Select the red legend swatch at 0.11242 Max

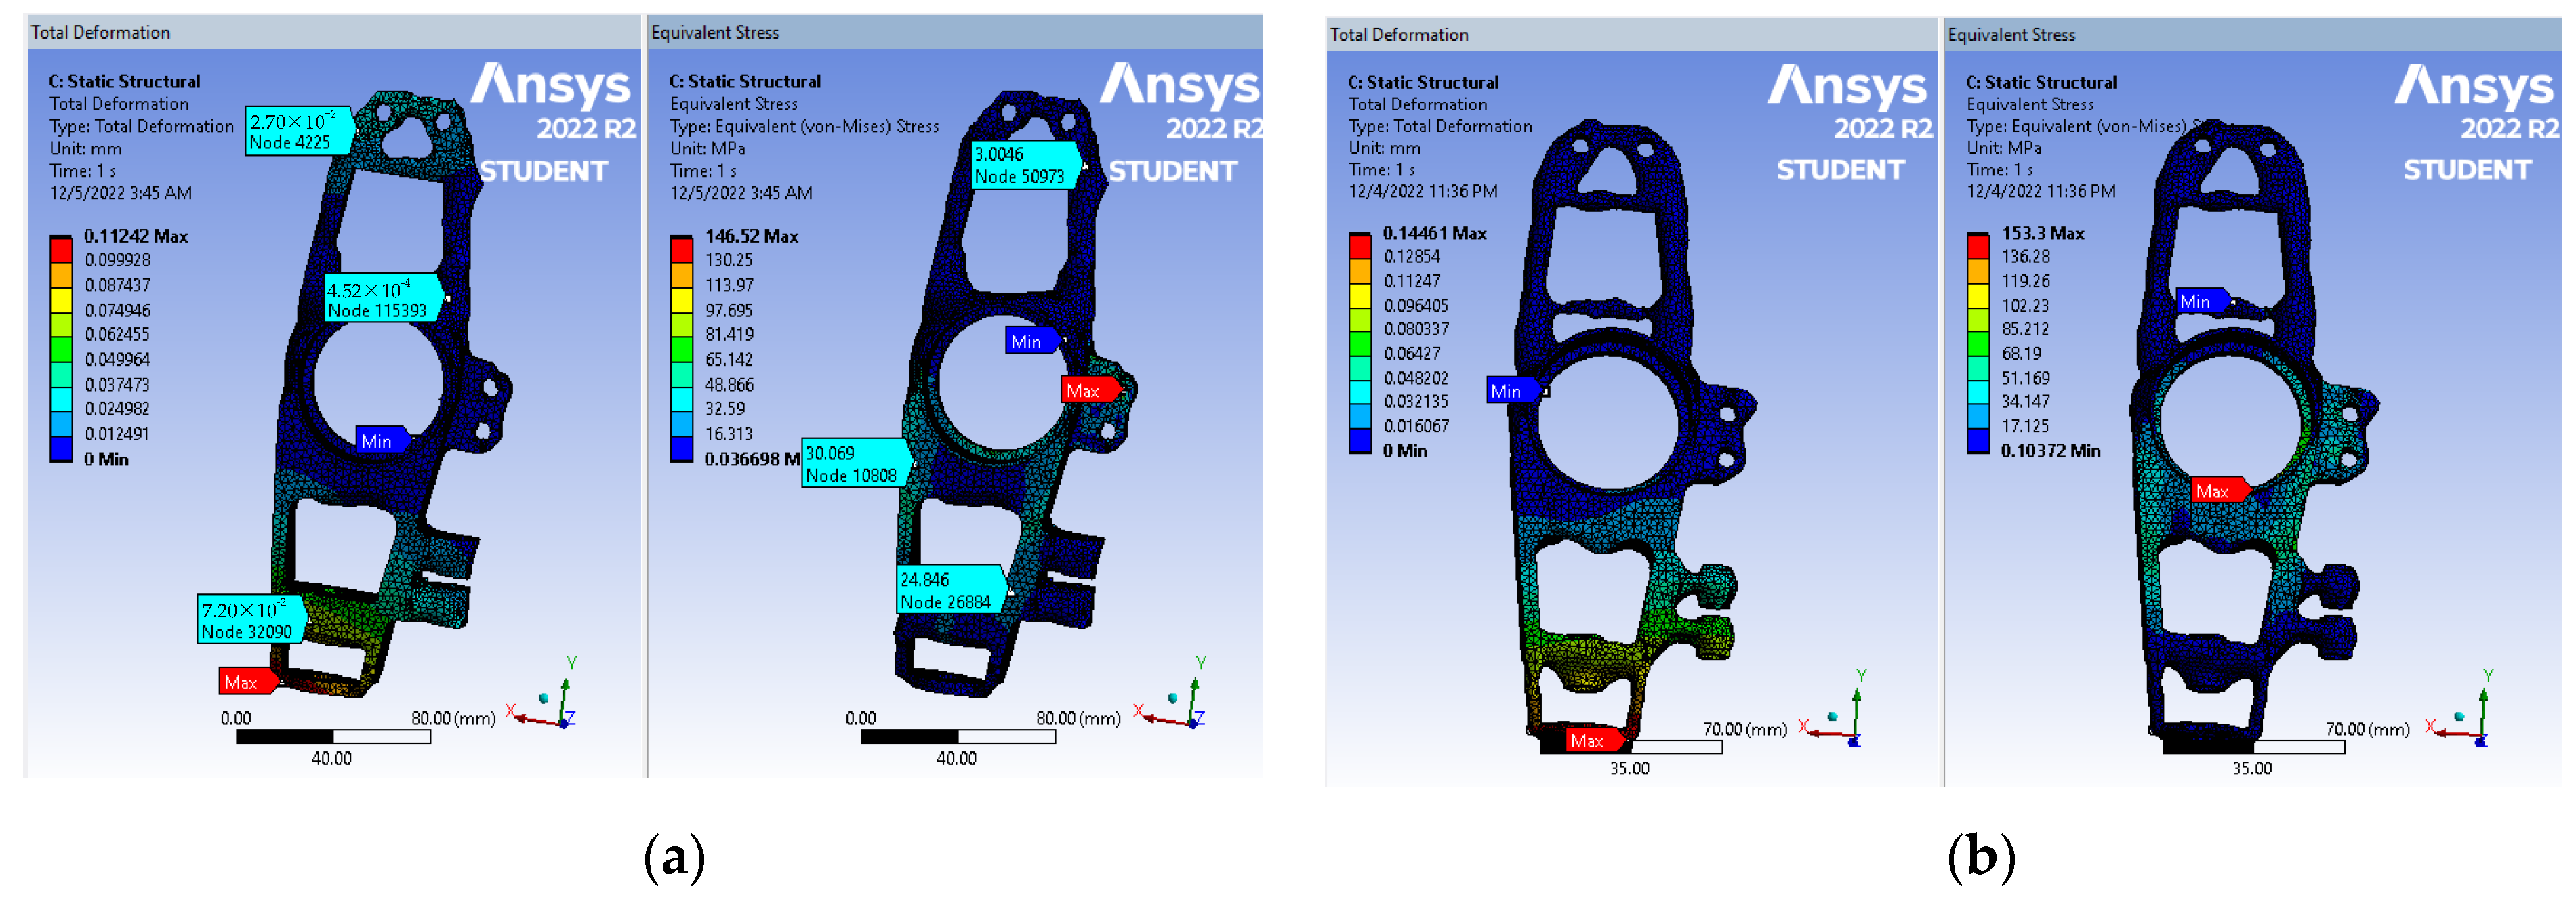(x=61, y=249)
